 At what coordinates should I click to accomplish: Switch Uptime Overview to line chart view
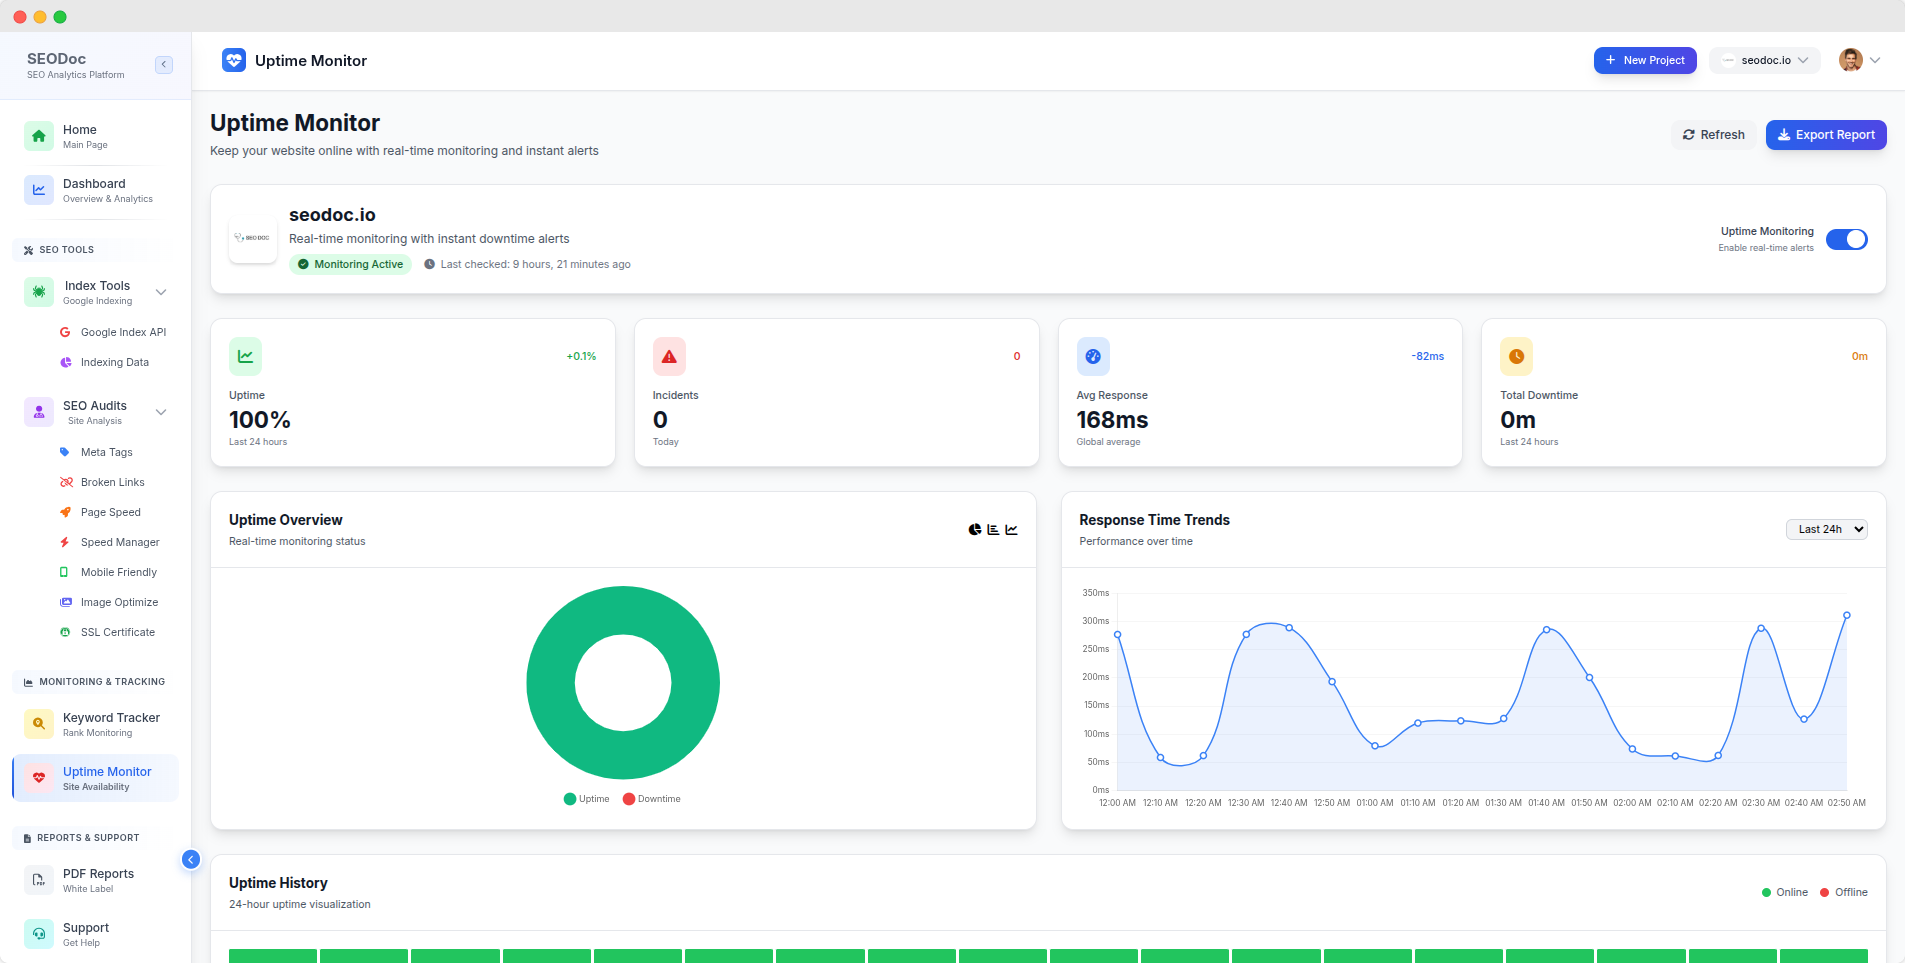pos(1011,529)
